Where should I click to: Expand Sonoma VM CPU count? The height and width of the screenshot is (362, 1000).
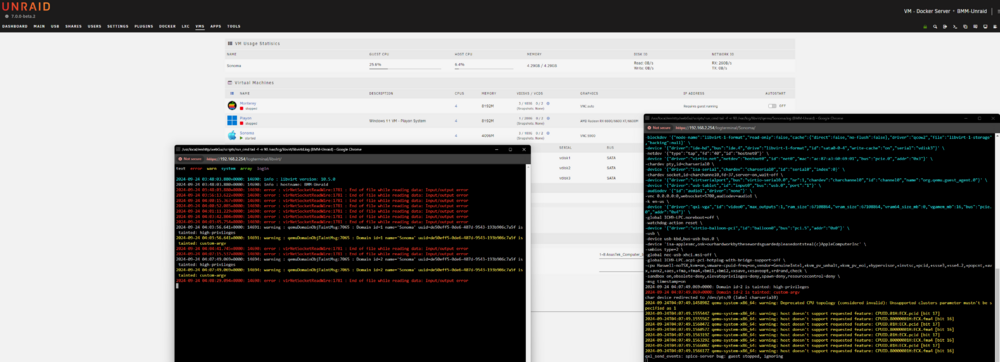(456, 135)
